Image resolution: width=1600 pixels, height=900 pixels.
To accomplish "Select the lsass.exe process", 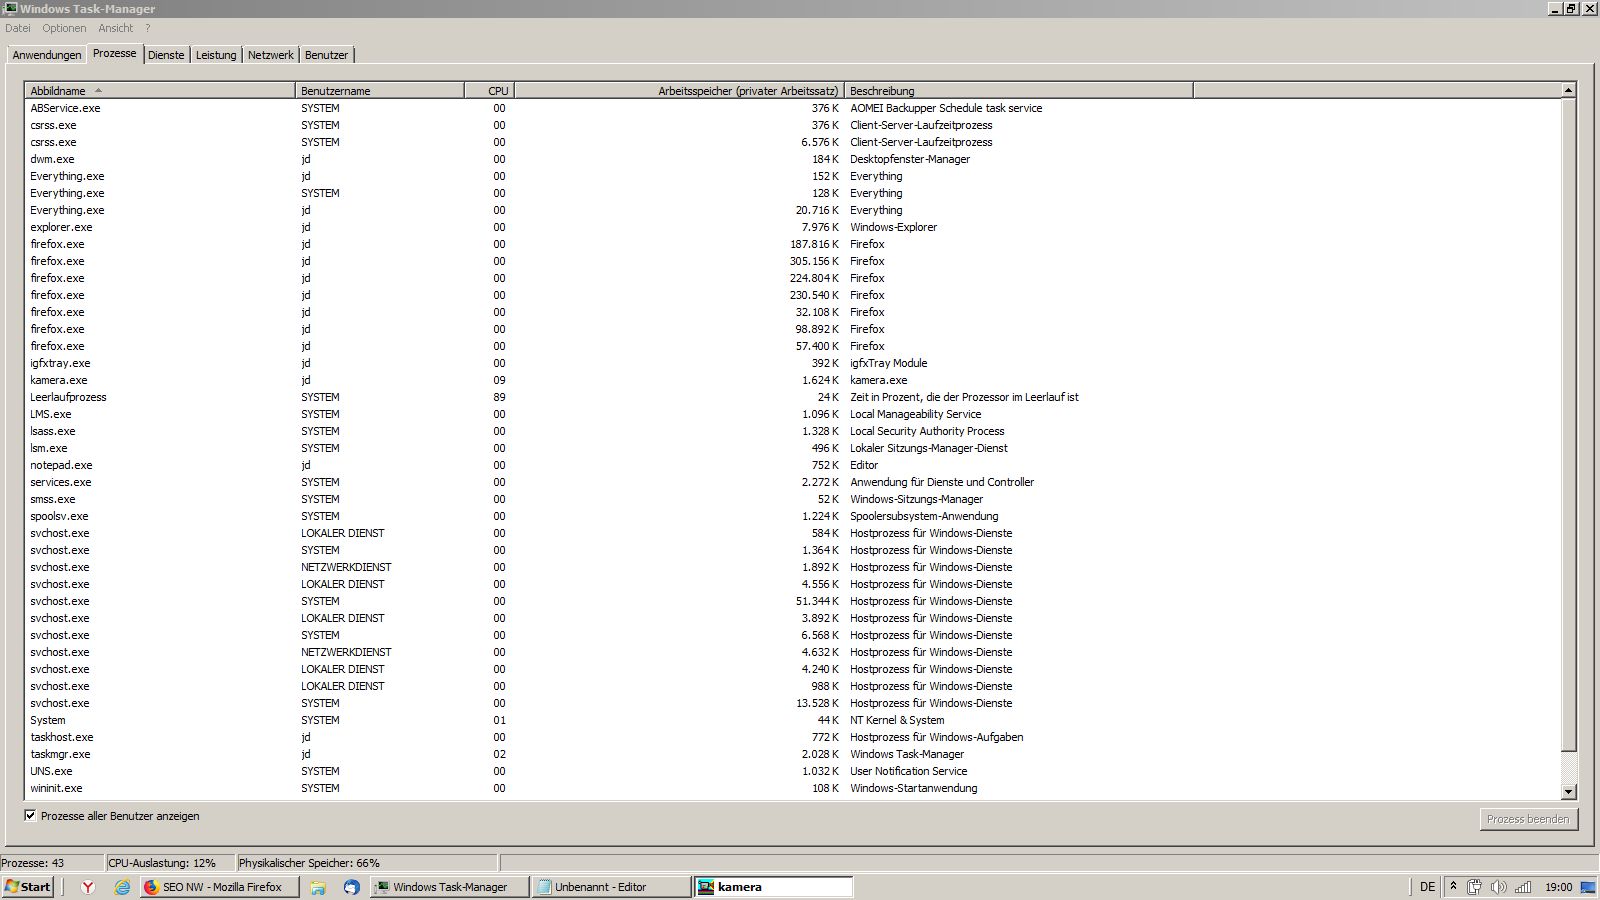I will coord(793,431).
